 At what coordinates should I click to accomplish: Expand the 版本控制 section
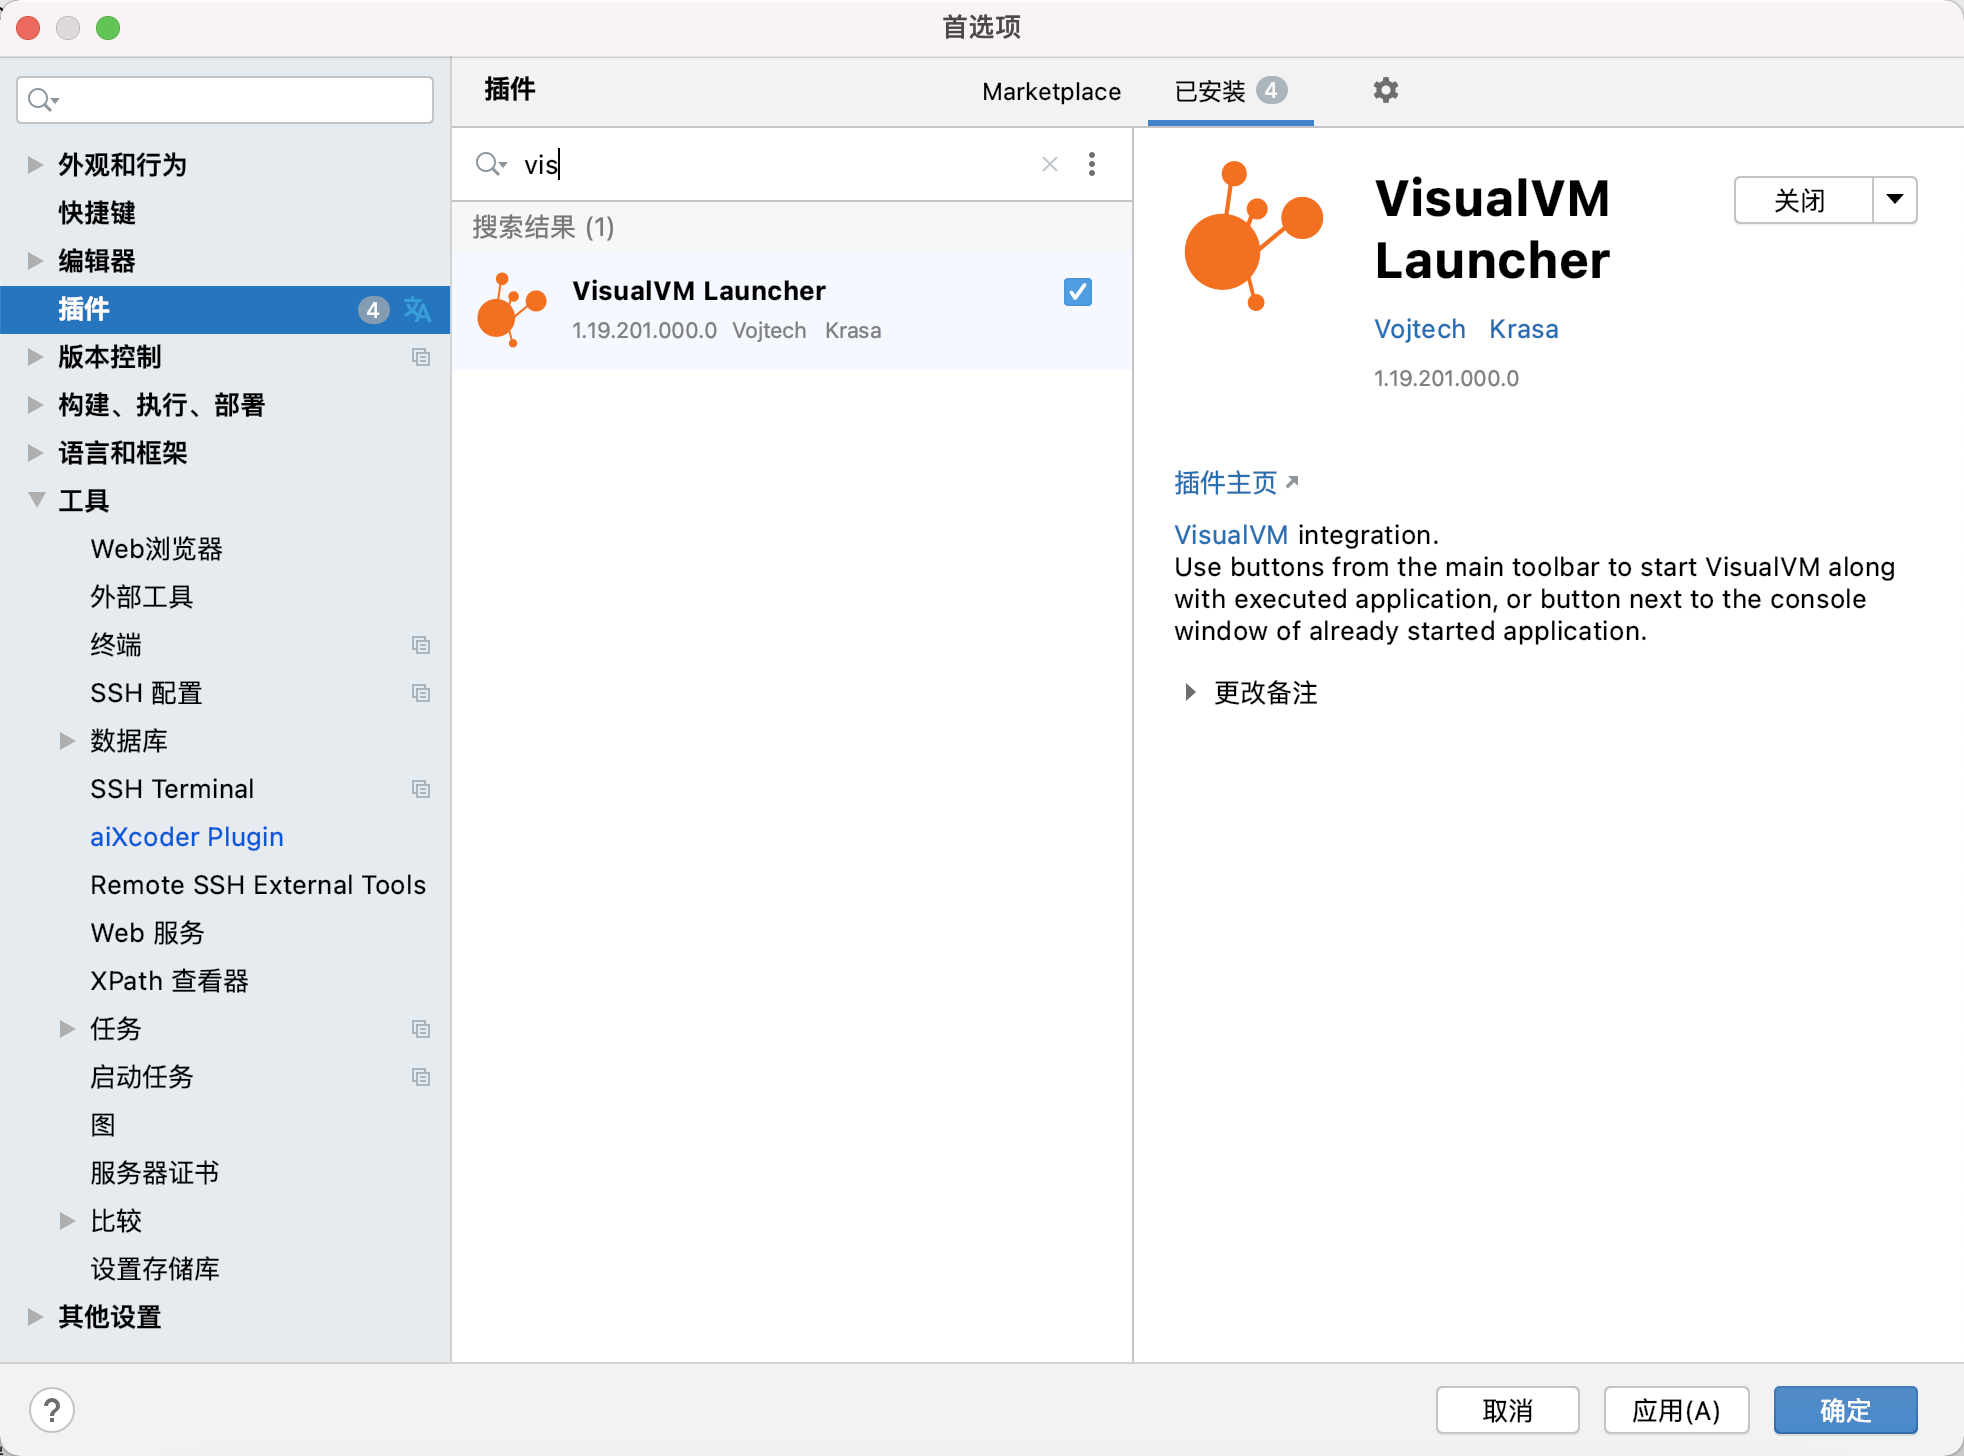36,357
